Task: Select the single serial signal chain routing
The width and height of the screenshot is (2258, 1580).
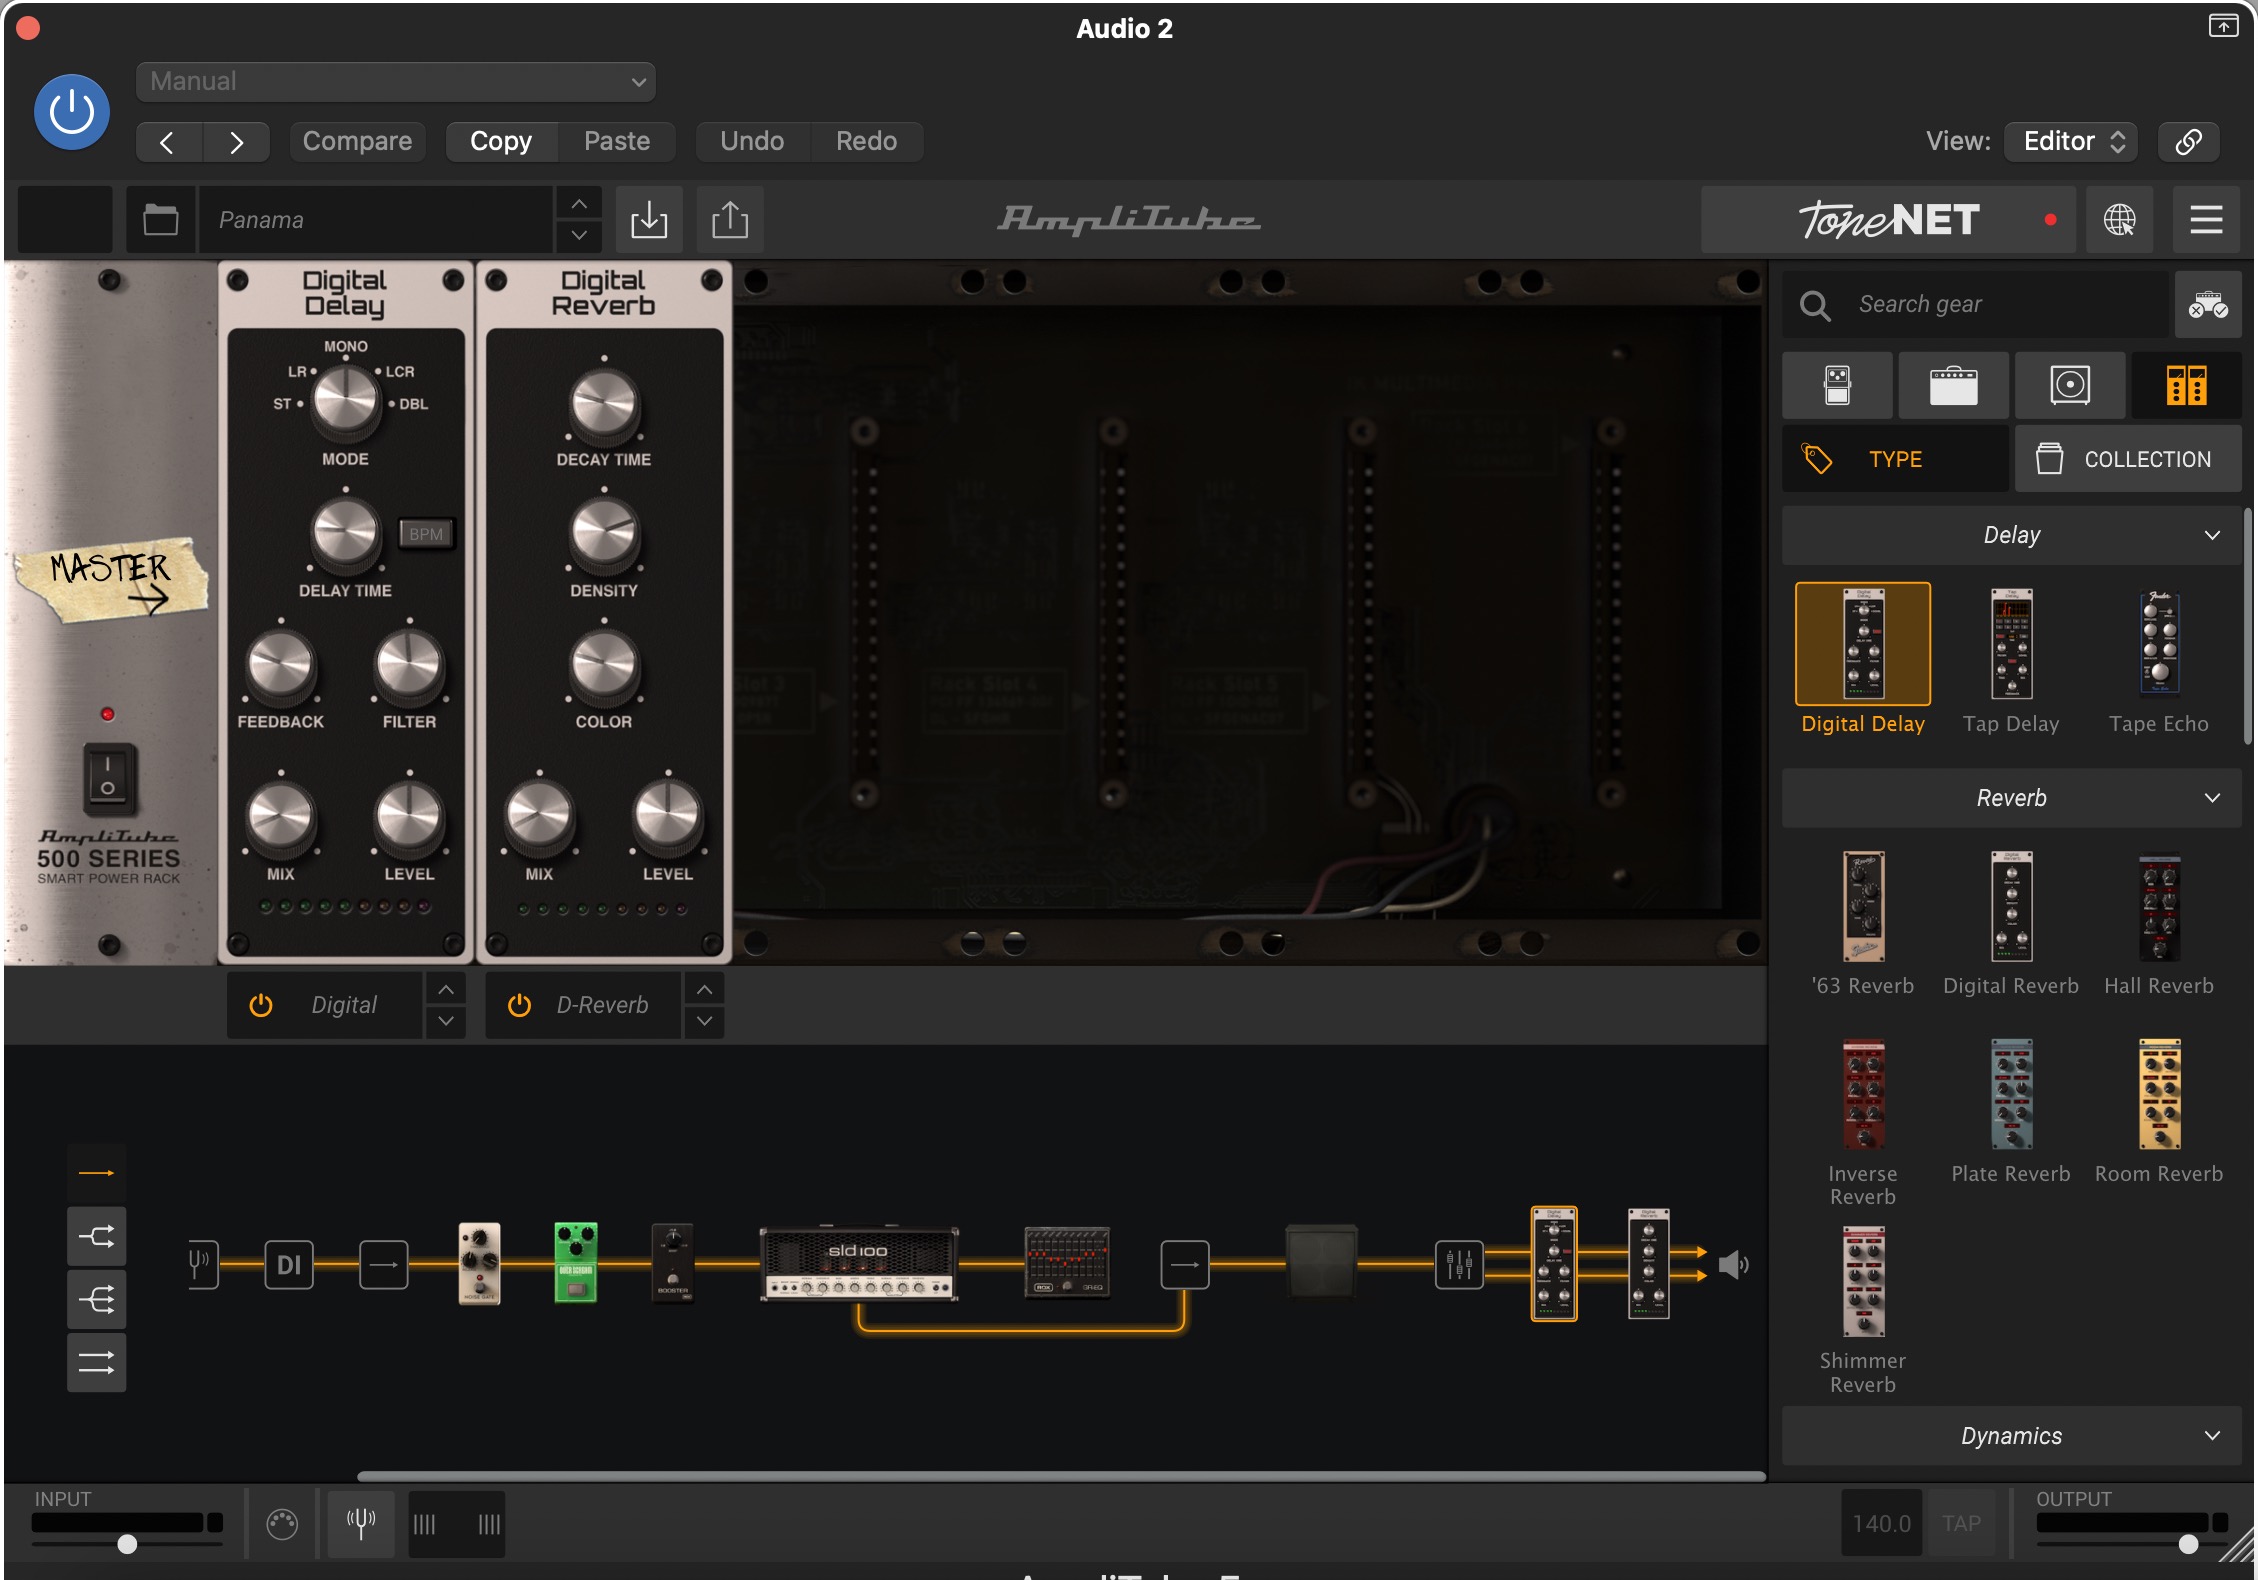Action: (97, 1173)
